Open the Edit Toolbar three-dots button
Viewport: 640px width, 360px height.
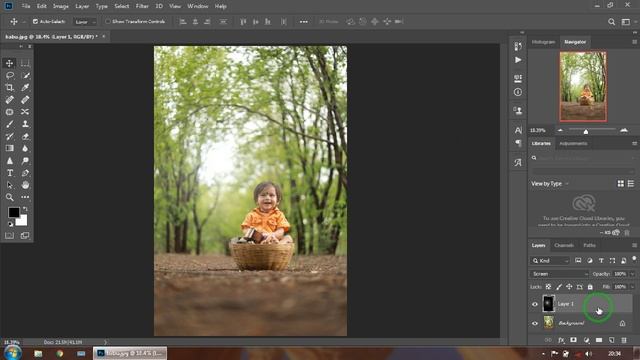point(25,197)
